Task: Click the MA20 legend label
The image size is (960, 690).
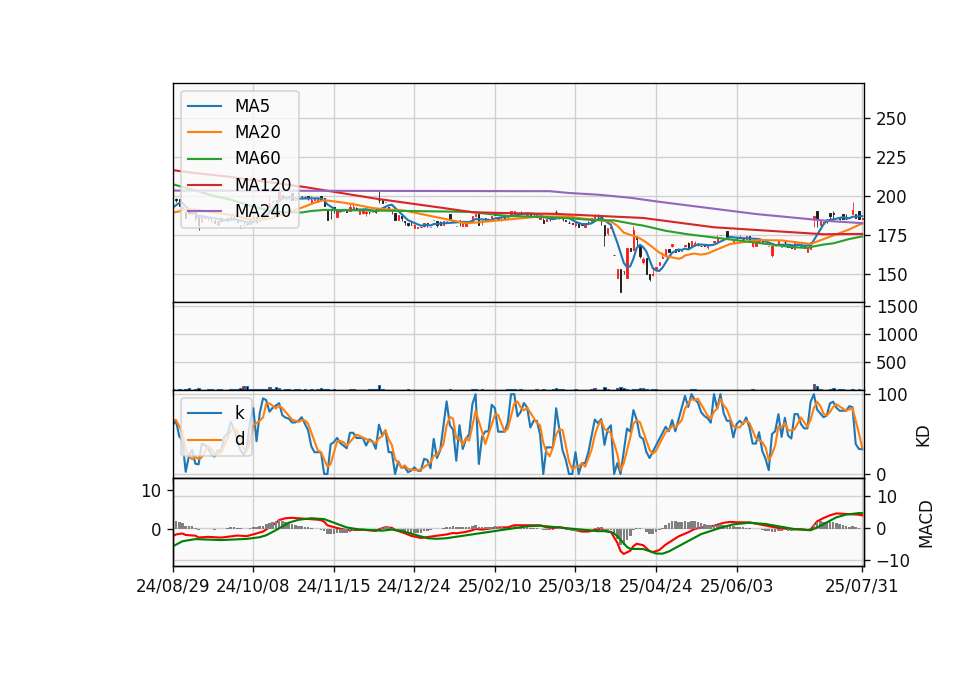Action: point(258,132)
